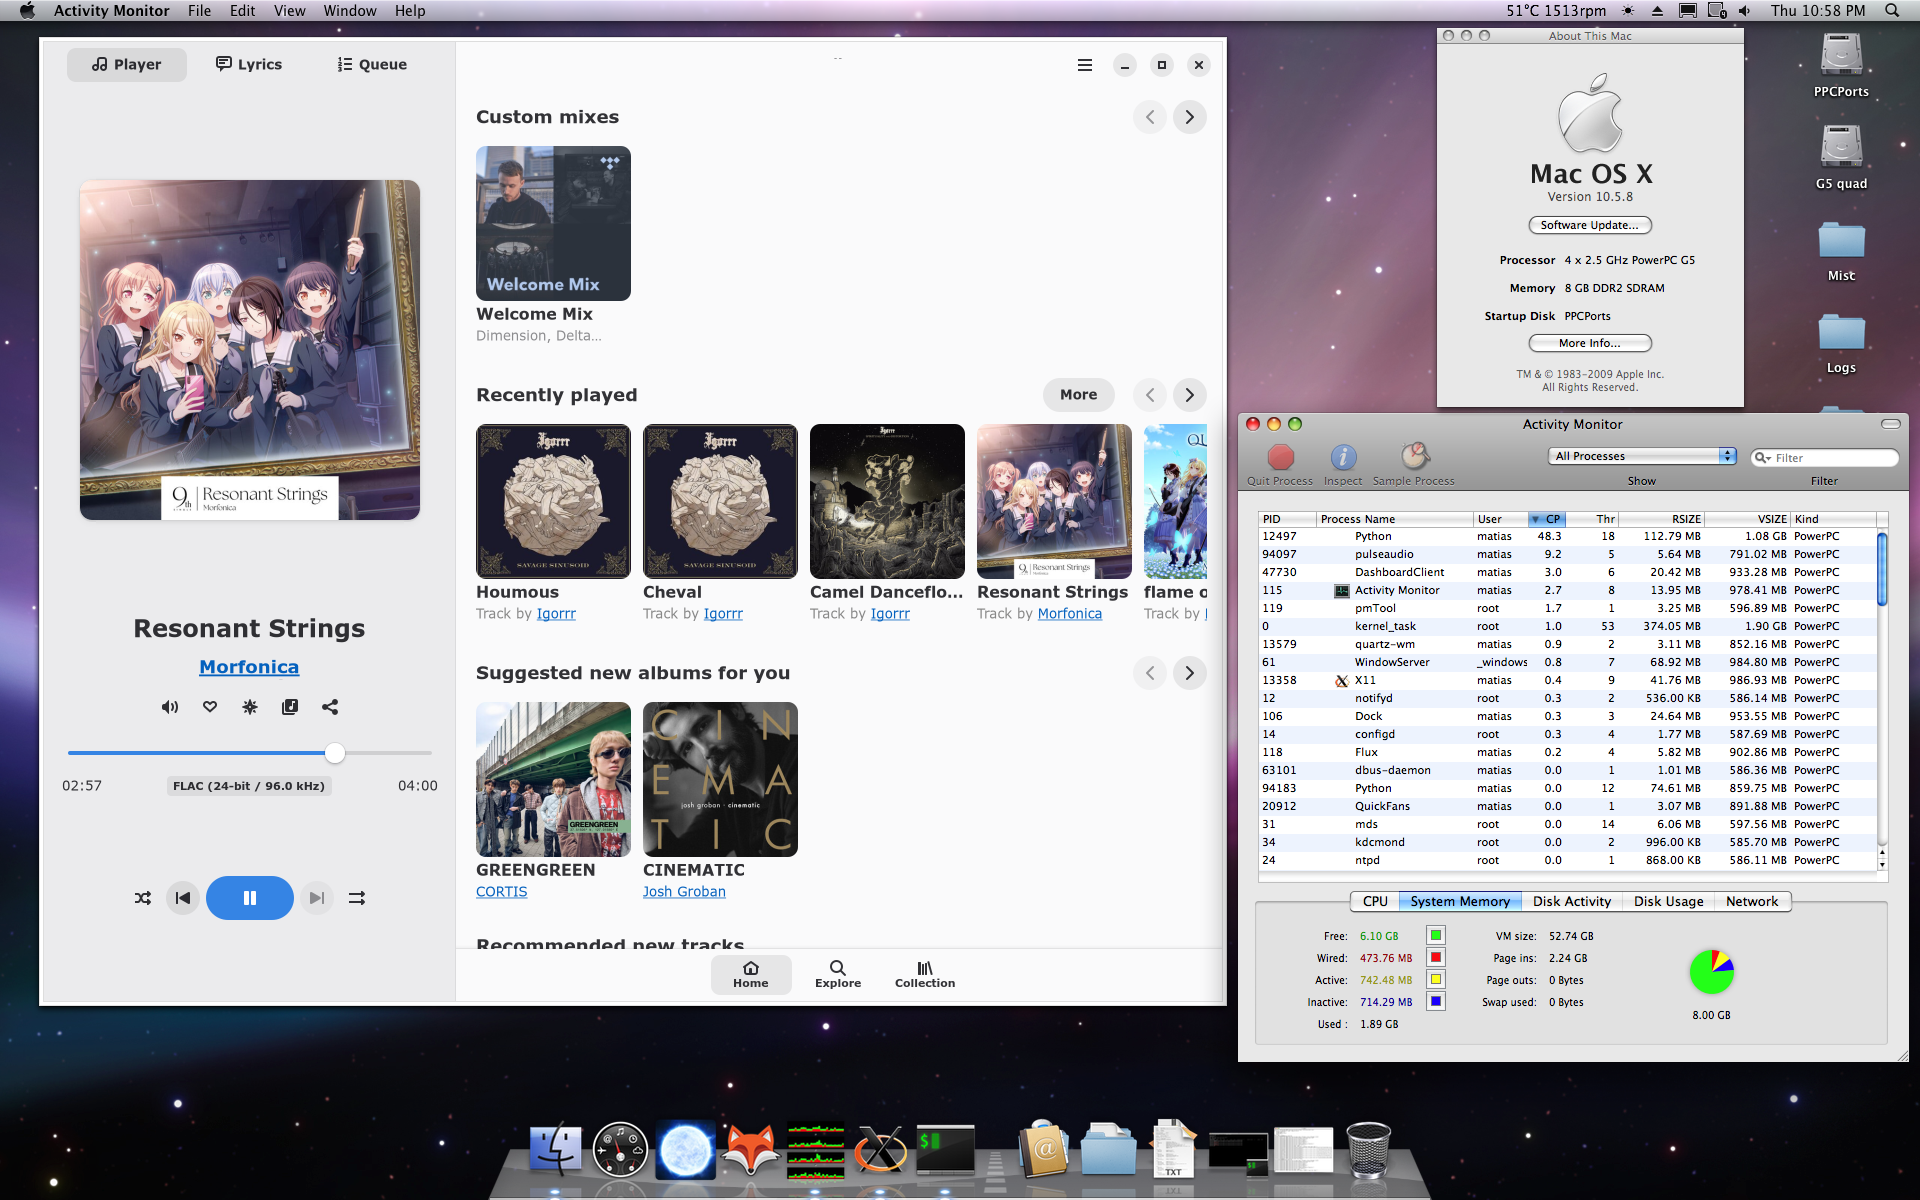
Task: Pause the current song
Action: pos(250,898)
